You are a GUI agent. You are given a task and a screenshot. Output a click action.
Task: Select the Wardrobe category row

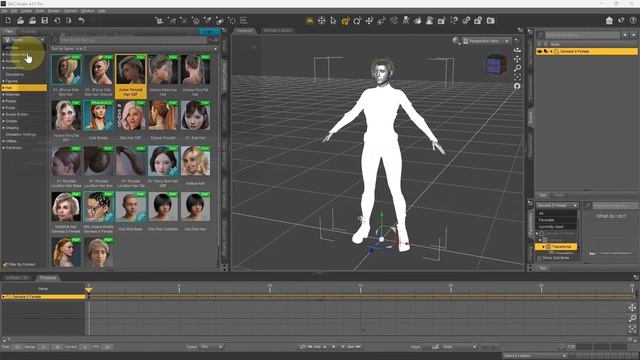[x=24, y=148]
